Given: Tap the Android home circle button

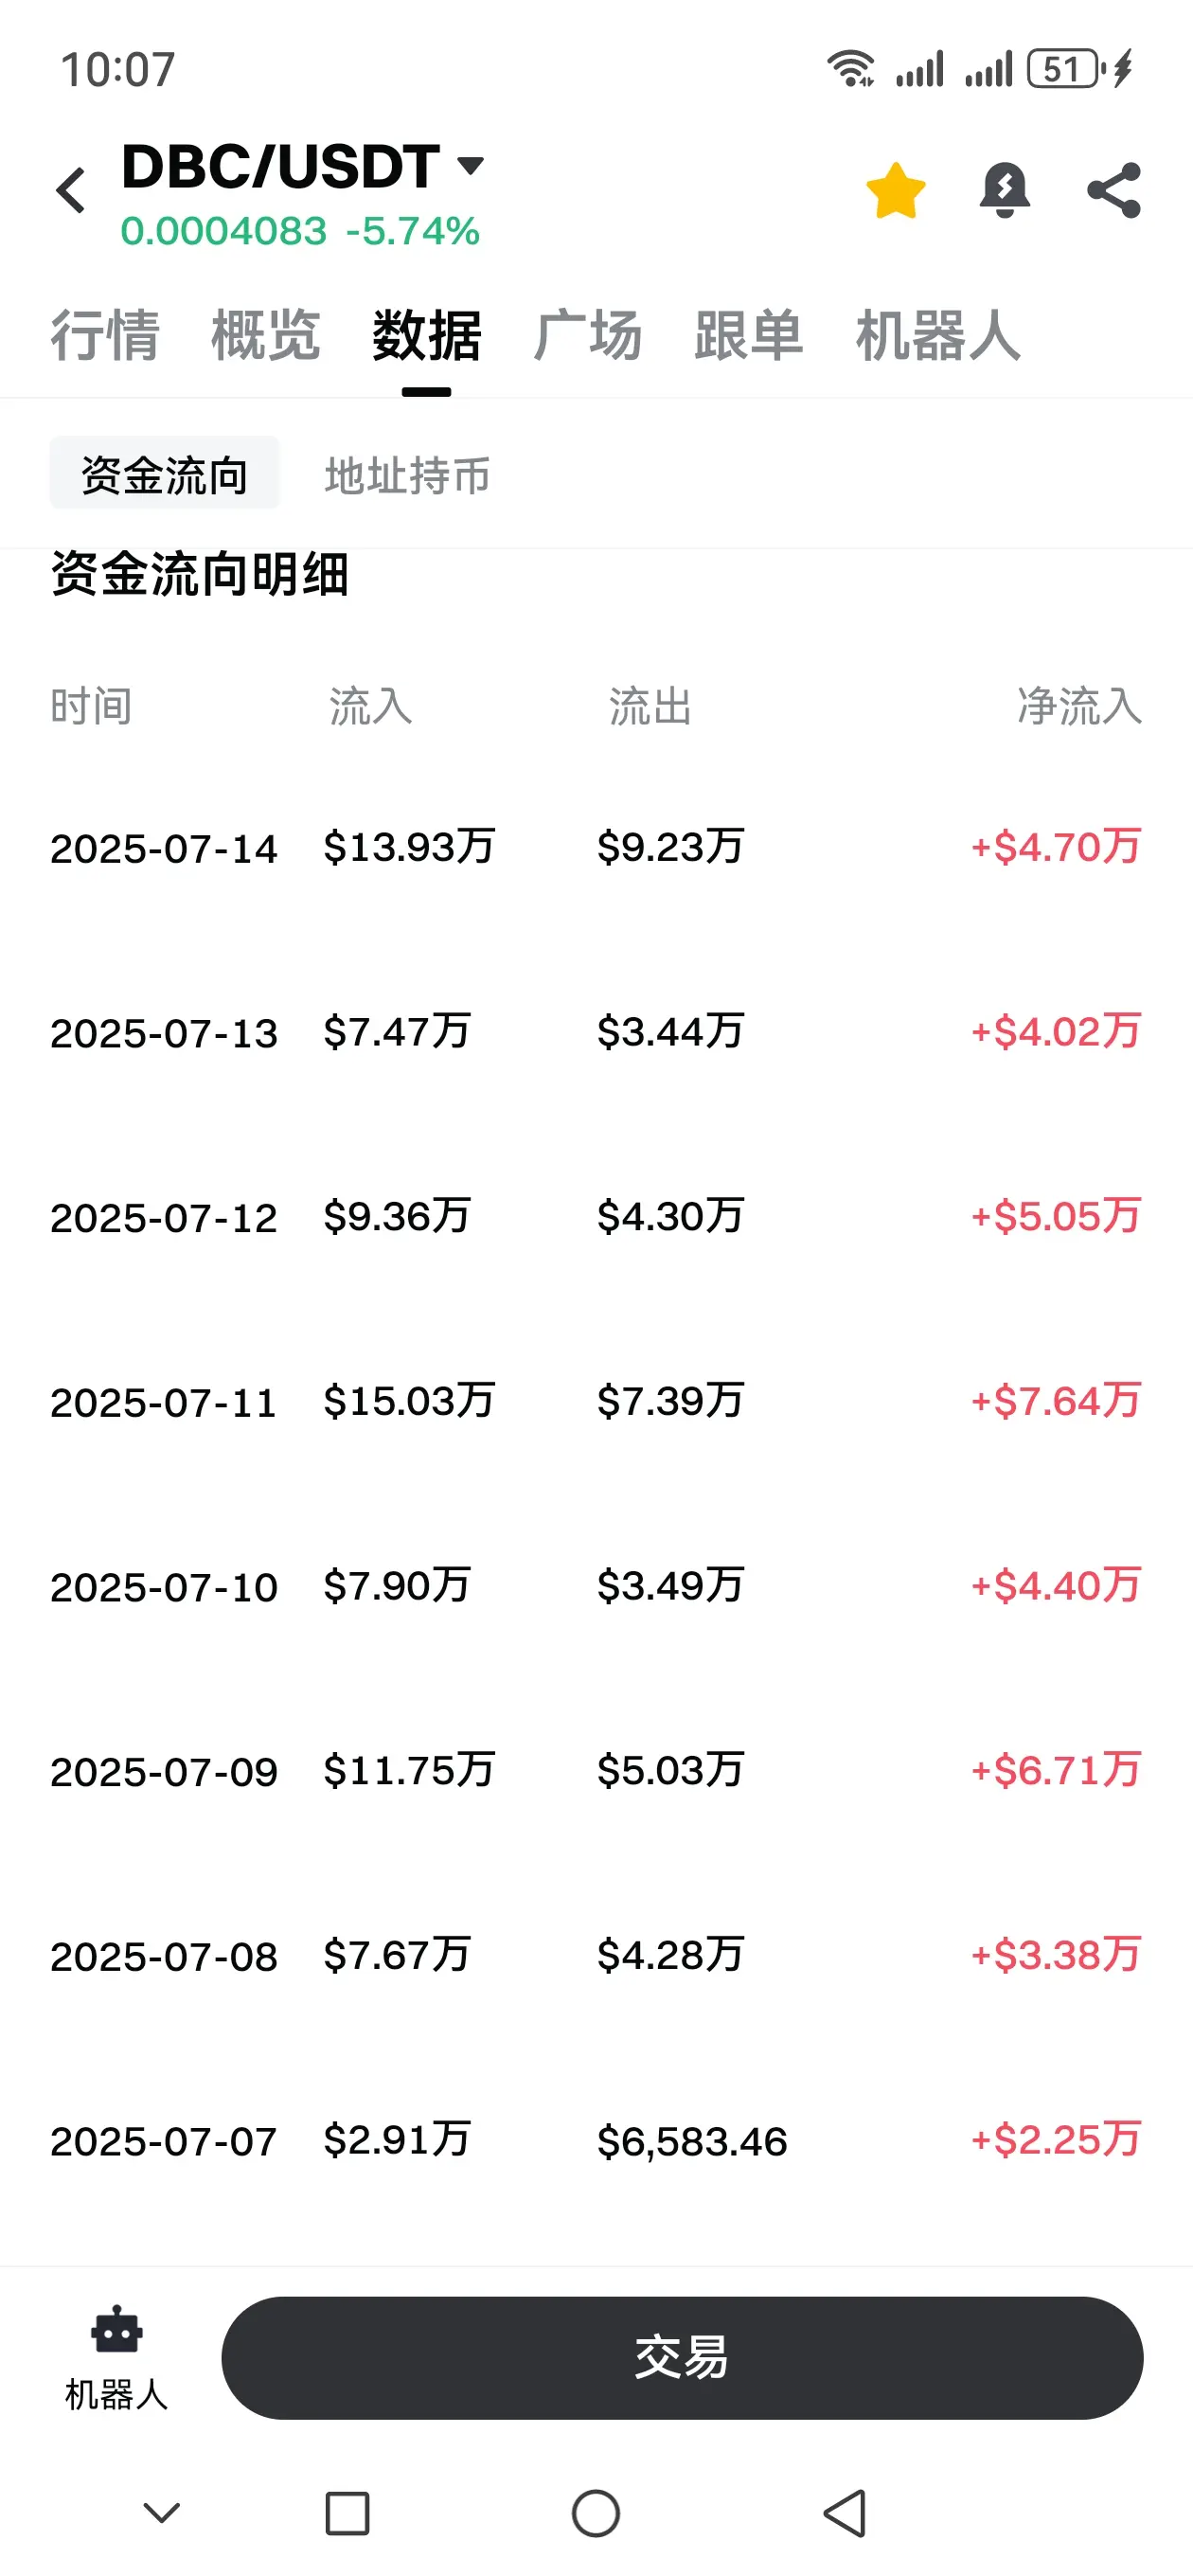Looking at the screenshot, I should [596, 2513].
